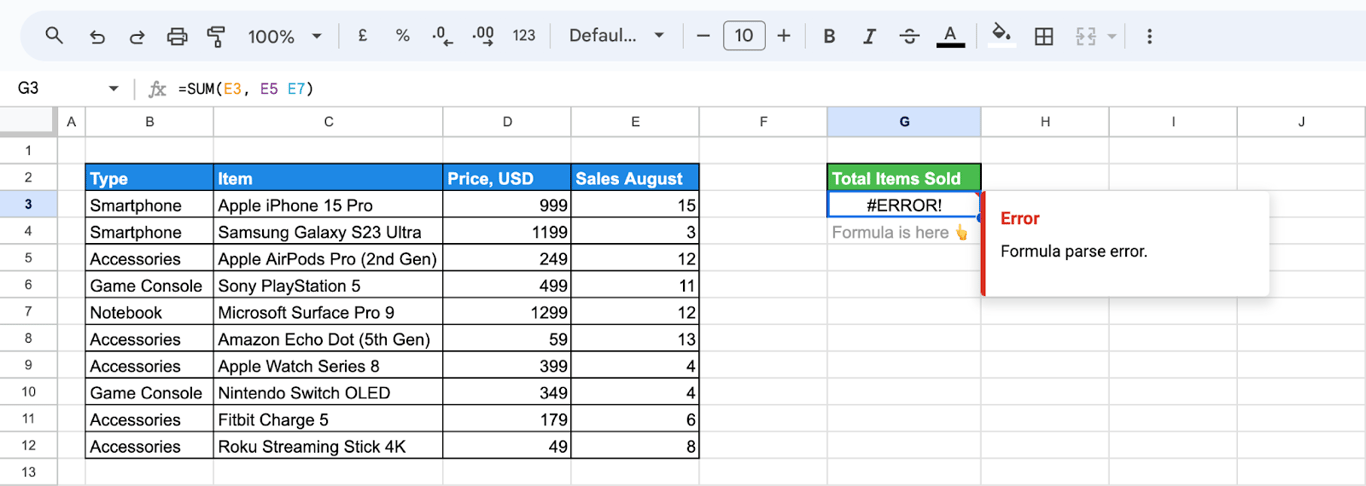Click the formula bar with =SUM(E3, E5 E7)
This screenshot has width=1366, height=486.
[x=765, y=89]
